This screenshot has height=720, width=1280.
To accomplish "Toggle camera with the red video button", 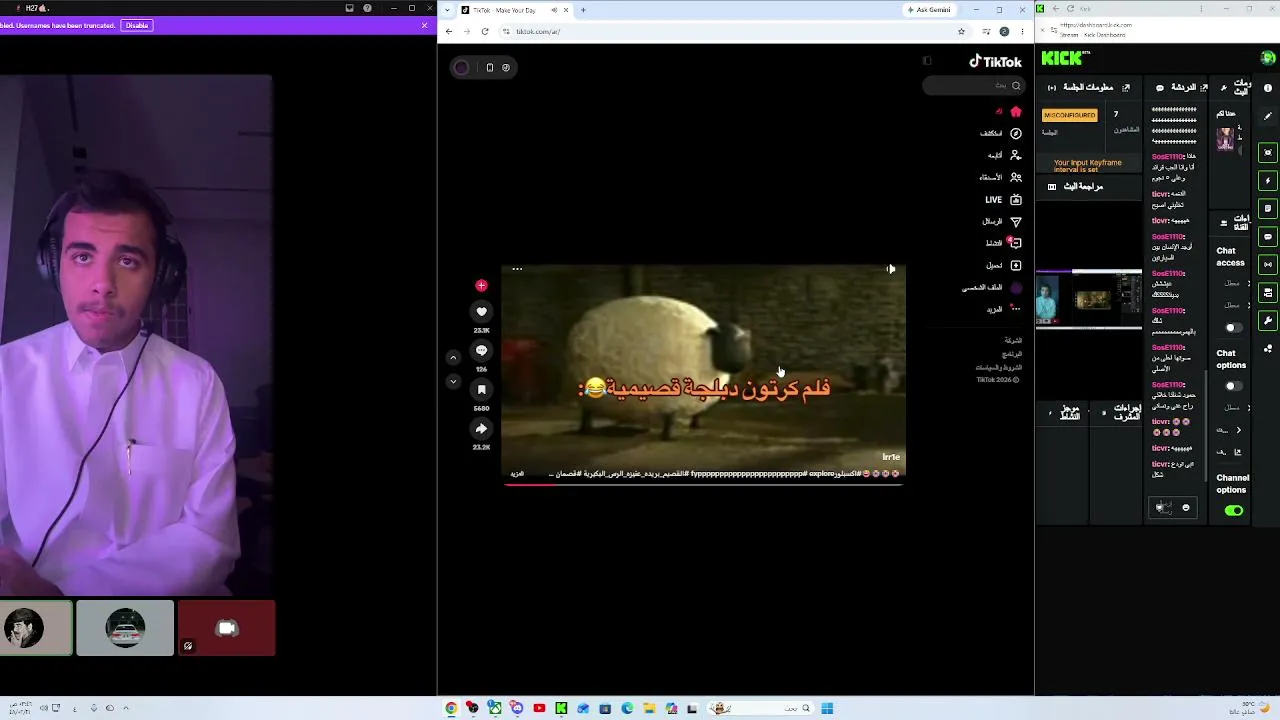I will tap(227, 628).
